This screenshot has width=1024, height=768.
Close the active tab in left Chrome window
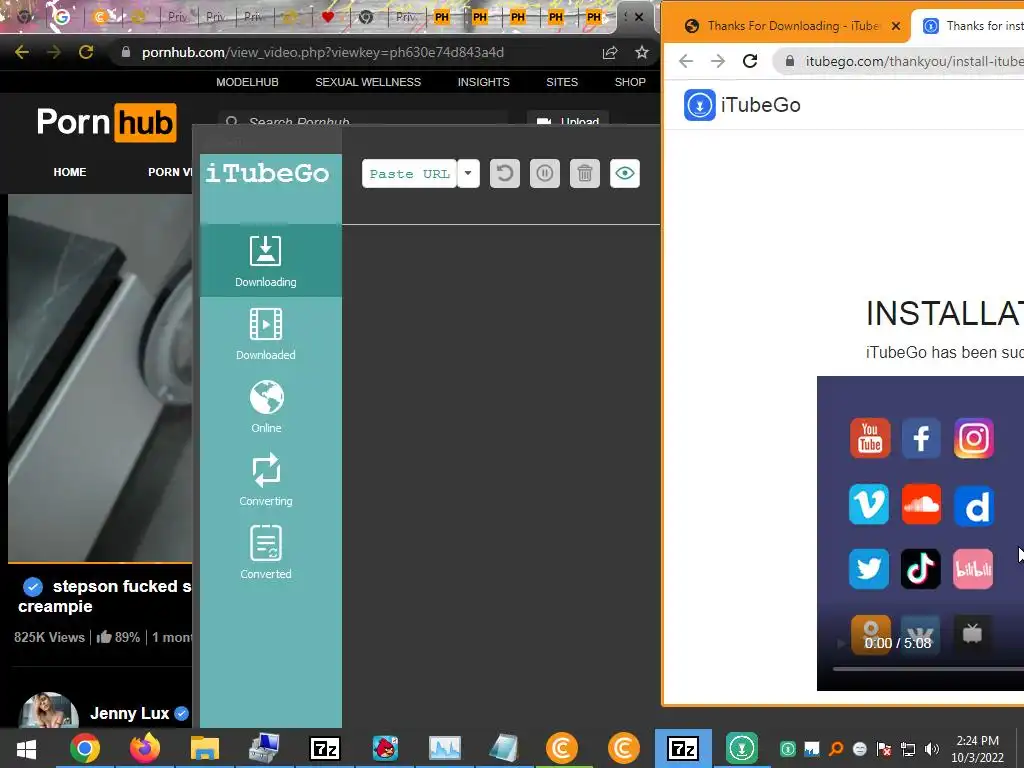point(639,17)
